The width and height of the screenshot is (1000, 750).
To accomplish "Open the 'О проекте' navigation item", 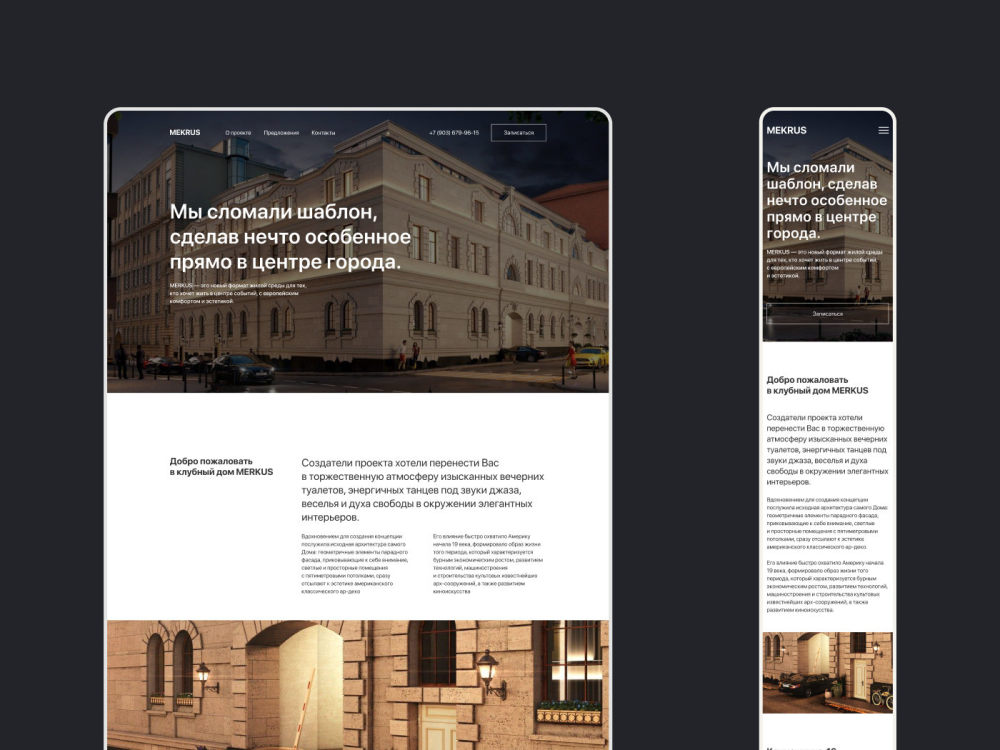I will pos(238,133).
